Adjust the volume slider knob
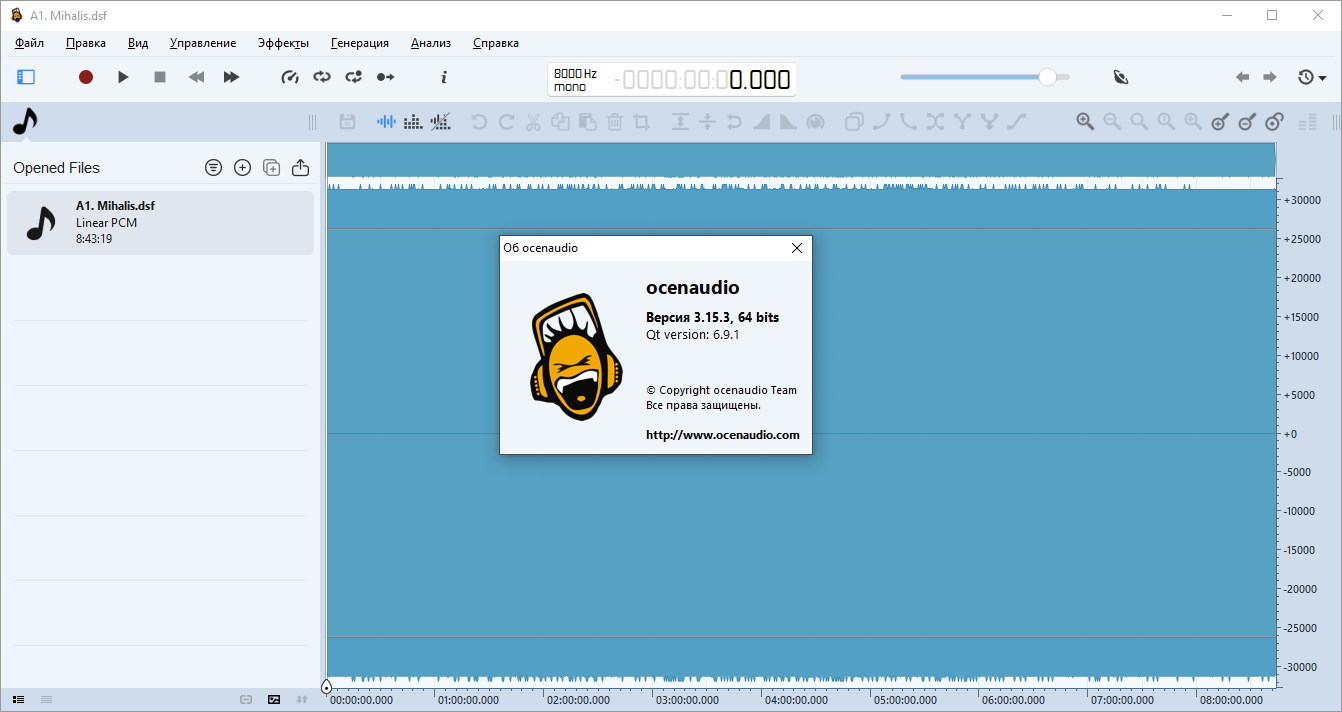This screenshot has height=712, width=1342. click(x=1047, y=77)
